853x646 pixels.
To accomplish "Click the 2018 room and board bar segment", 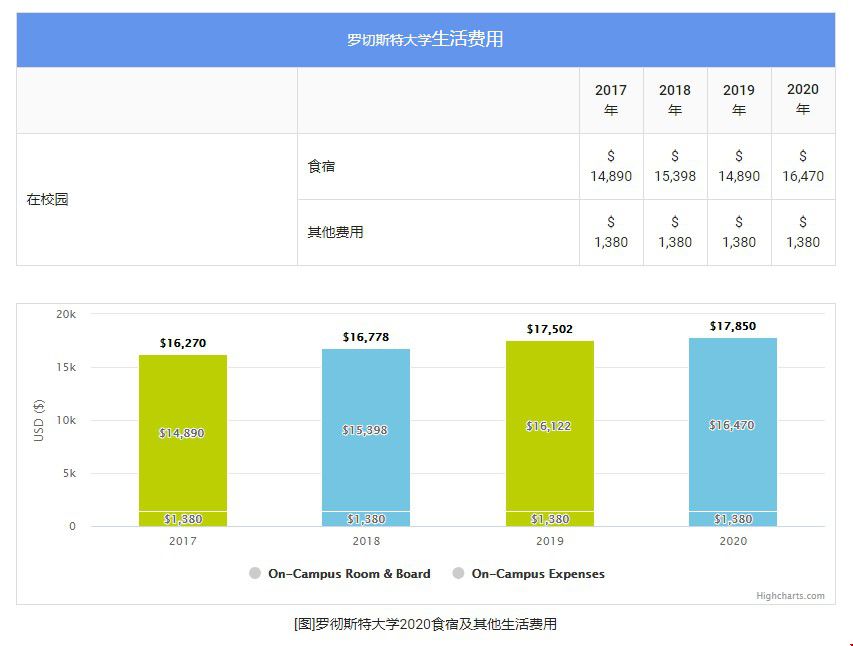I will [366, 430].
